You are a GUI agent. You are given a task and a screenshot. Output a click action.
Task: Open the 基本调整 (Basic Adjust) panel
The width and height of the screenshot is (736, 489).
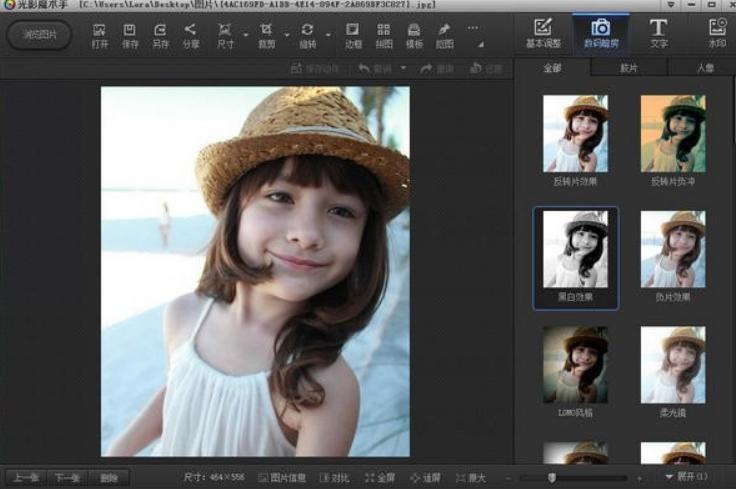[544, 33]
